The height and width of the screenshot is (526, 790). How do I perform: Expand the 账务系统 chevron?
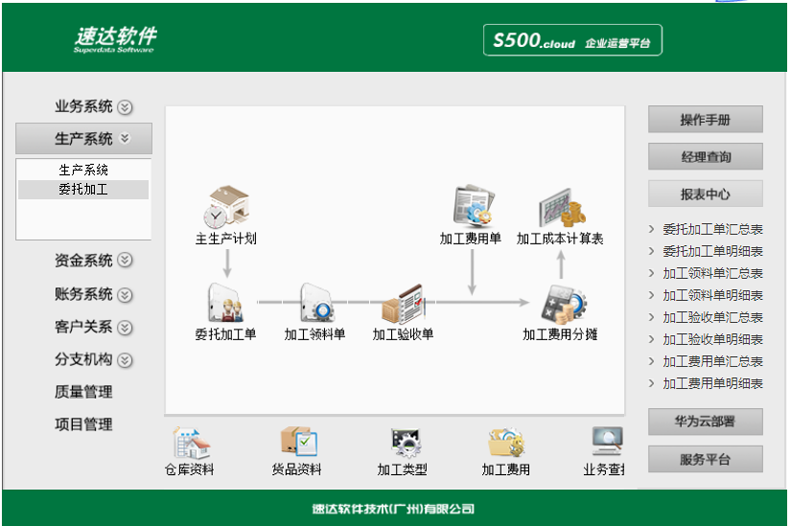125,295
